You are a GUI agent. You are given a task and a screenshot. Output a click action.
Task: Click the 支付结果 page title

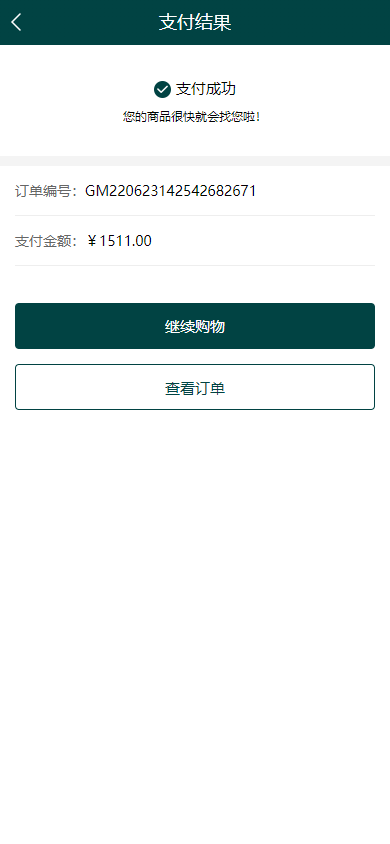pyautogui.click(x=195, y=23)
